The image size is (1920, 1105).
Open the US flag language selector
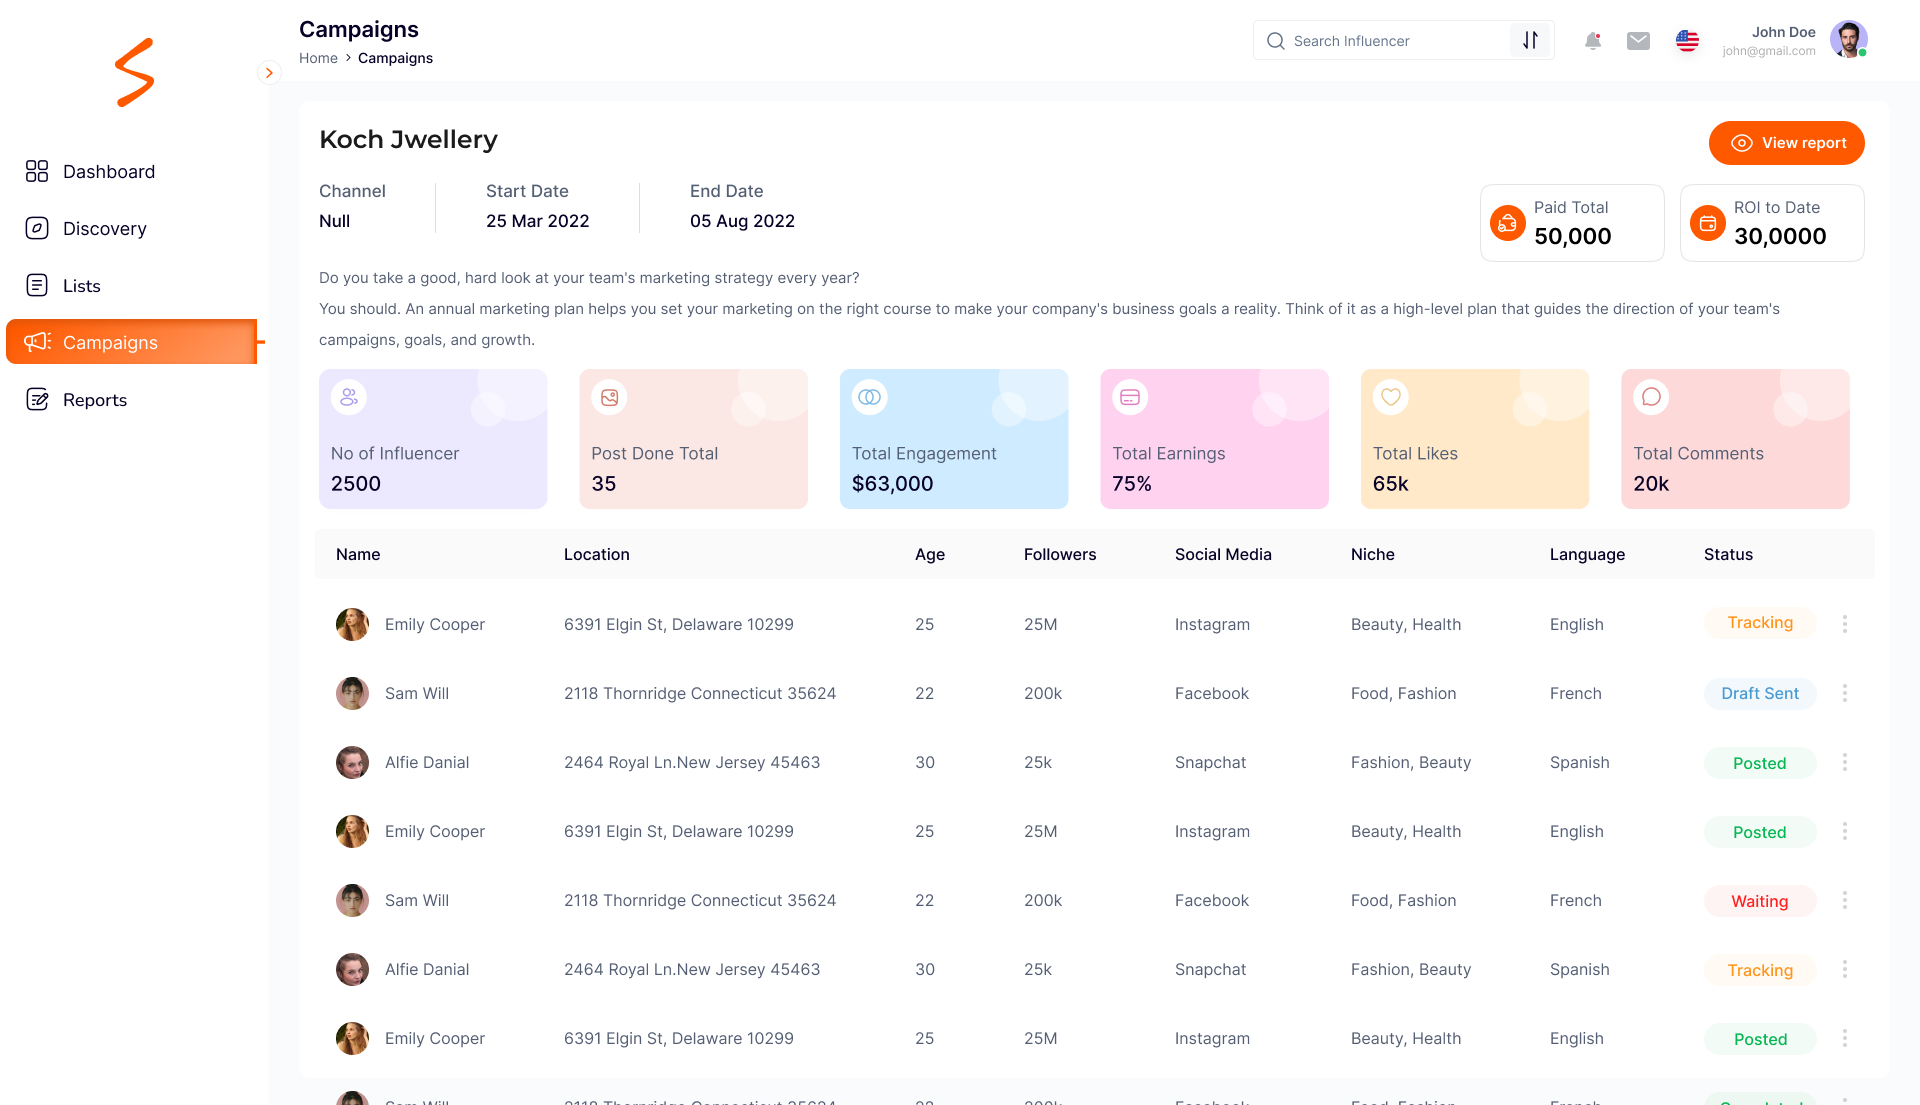1687,41
